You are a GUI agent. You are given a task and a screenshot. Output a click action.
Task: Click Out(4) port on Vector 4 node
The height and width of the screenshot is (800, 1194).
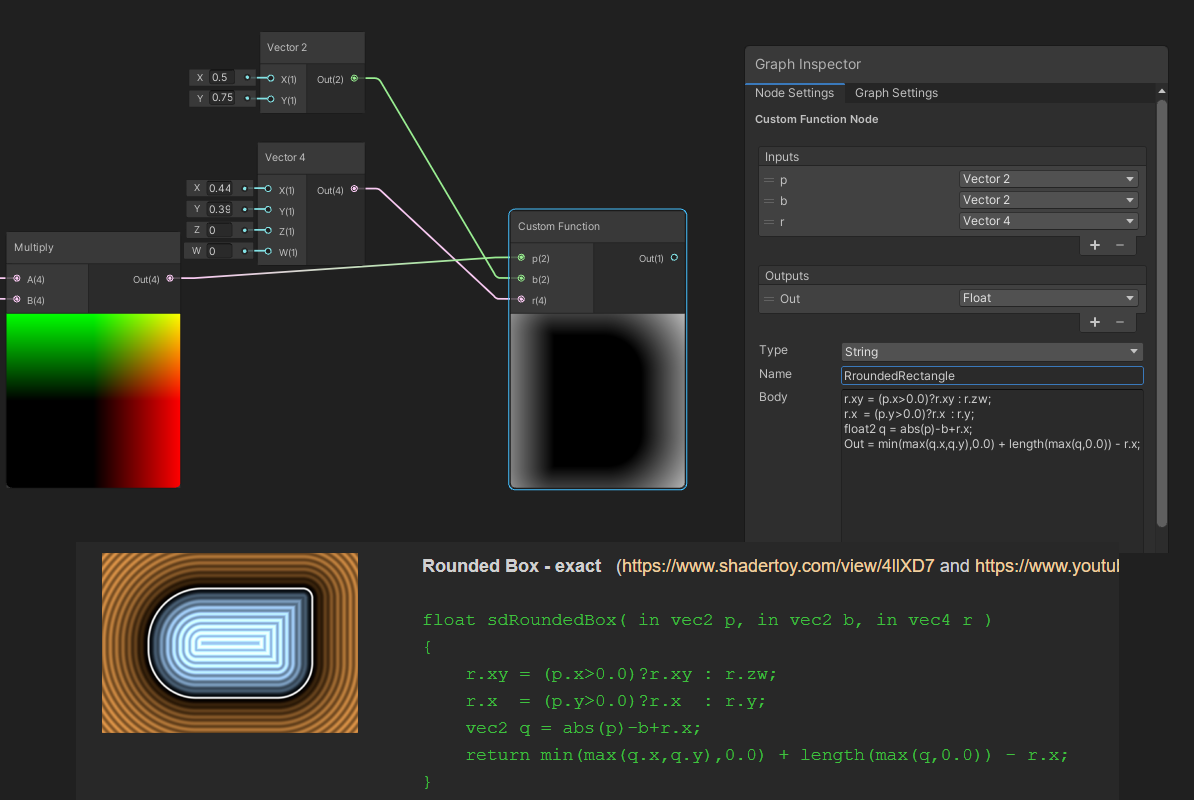355,188
